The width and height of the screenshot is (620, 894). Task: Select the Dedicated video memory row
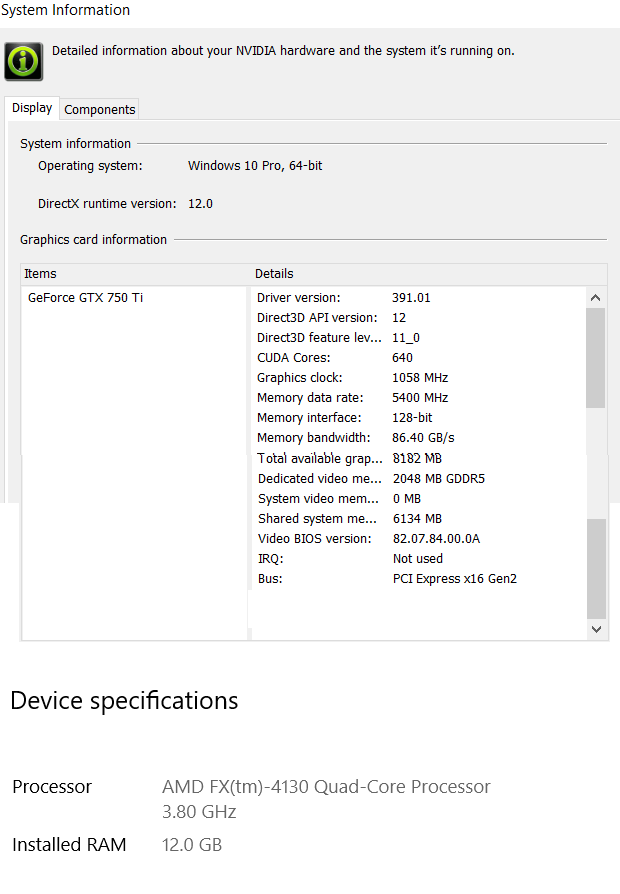(x=418, y=478)
